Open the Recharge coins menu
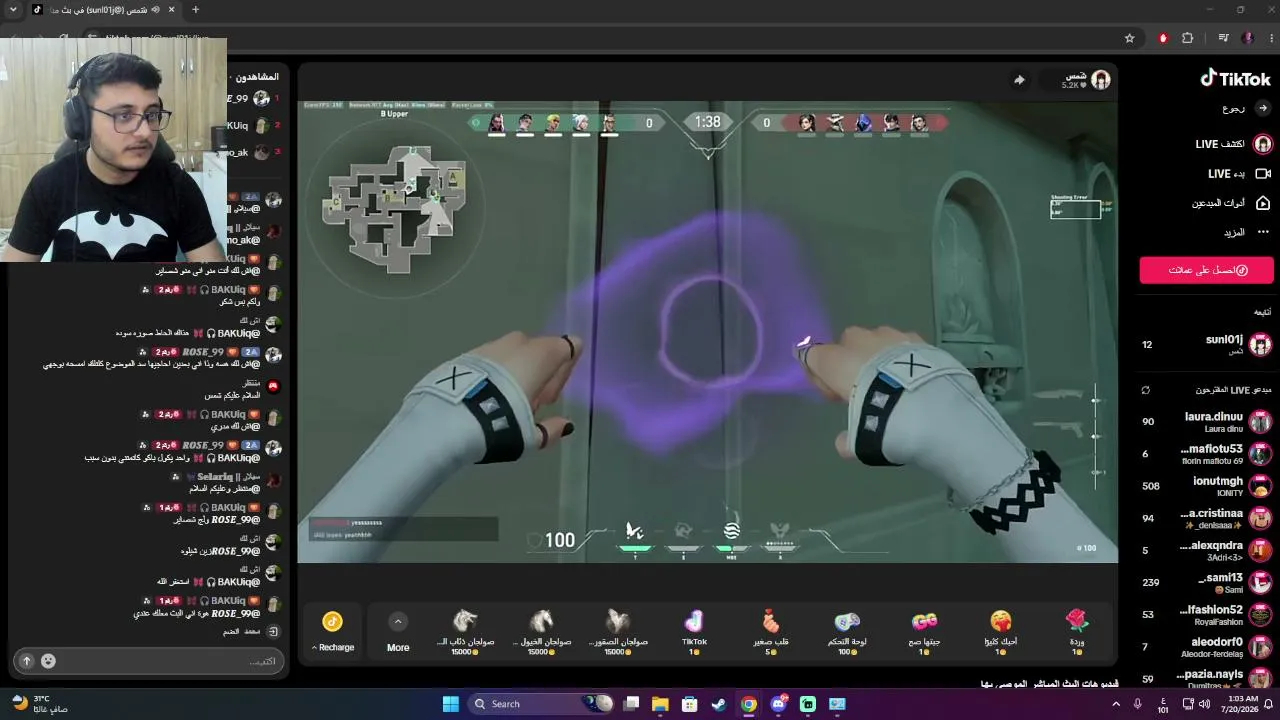The image size is (1280, 720). [333, 632]
